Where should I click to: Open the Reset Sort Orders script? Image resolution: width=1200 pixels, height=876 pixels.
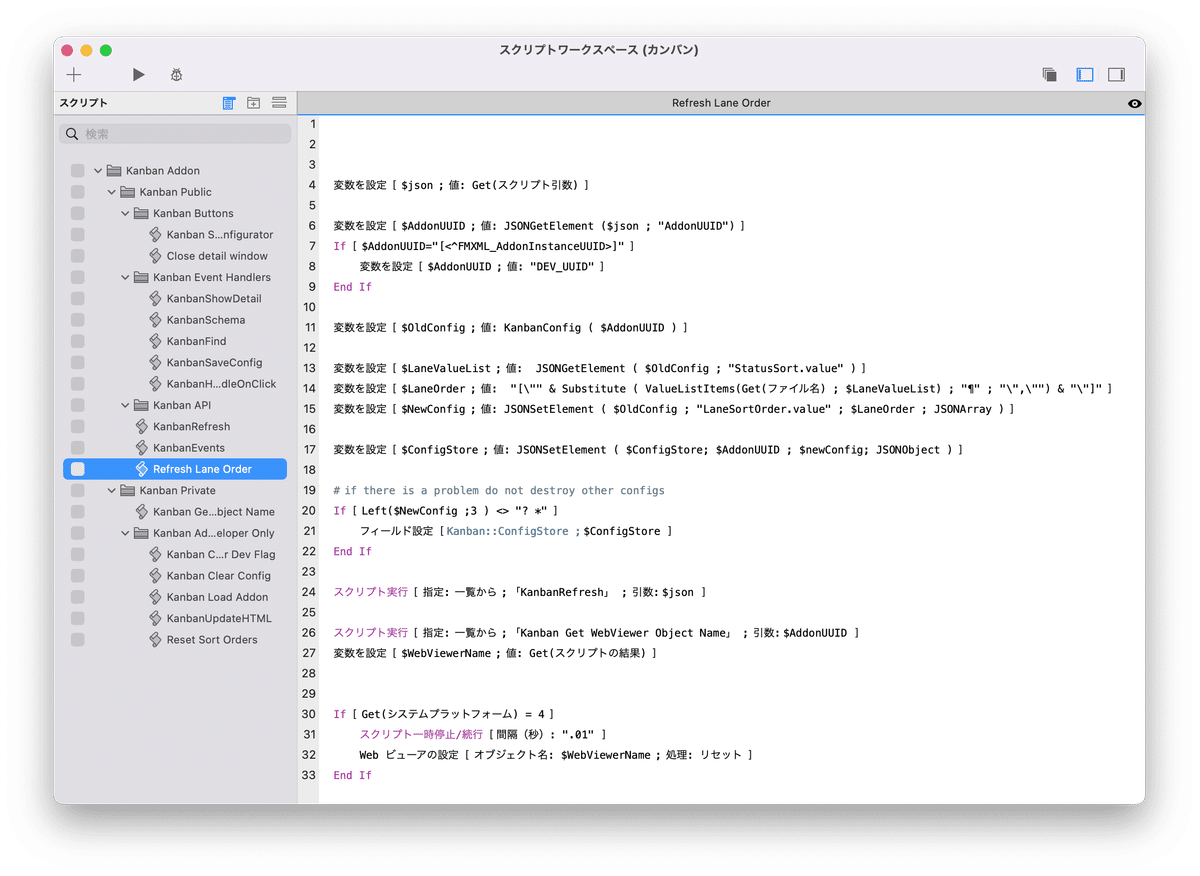click(x=205, y=639)
